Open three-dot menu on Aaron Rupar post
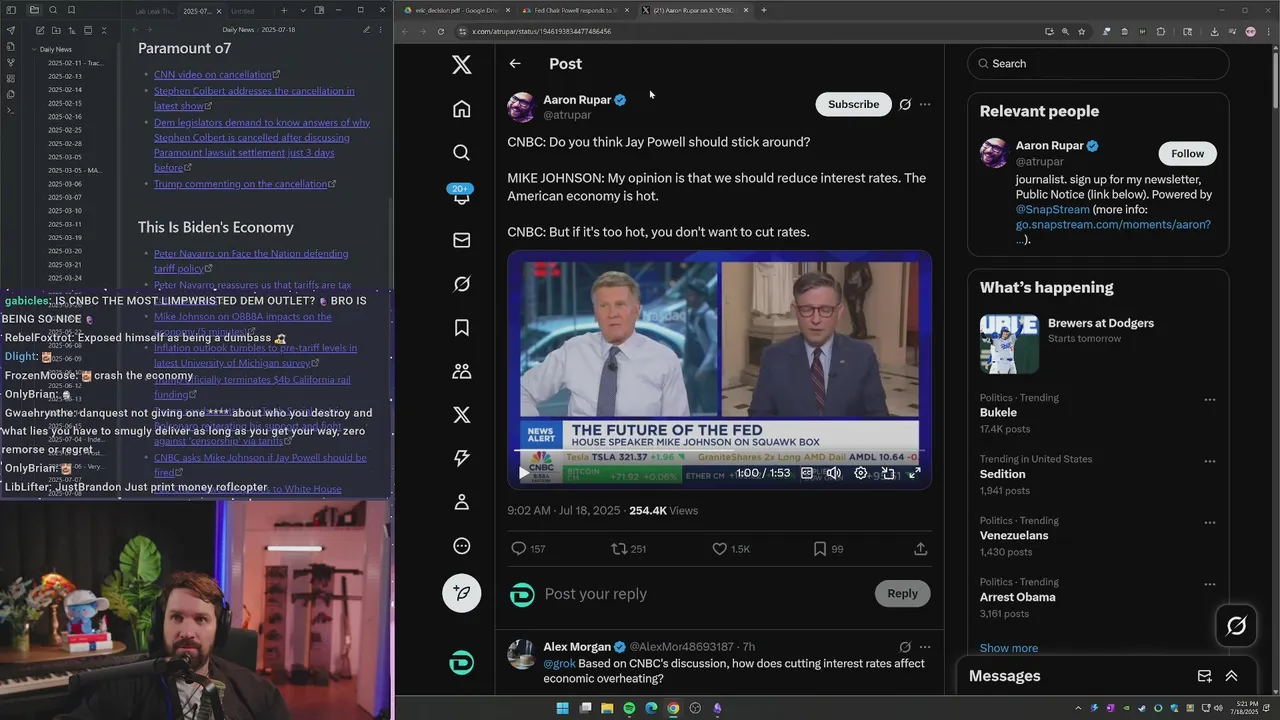 coord(925,104)
